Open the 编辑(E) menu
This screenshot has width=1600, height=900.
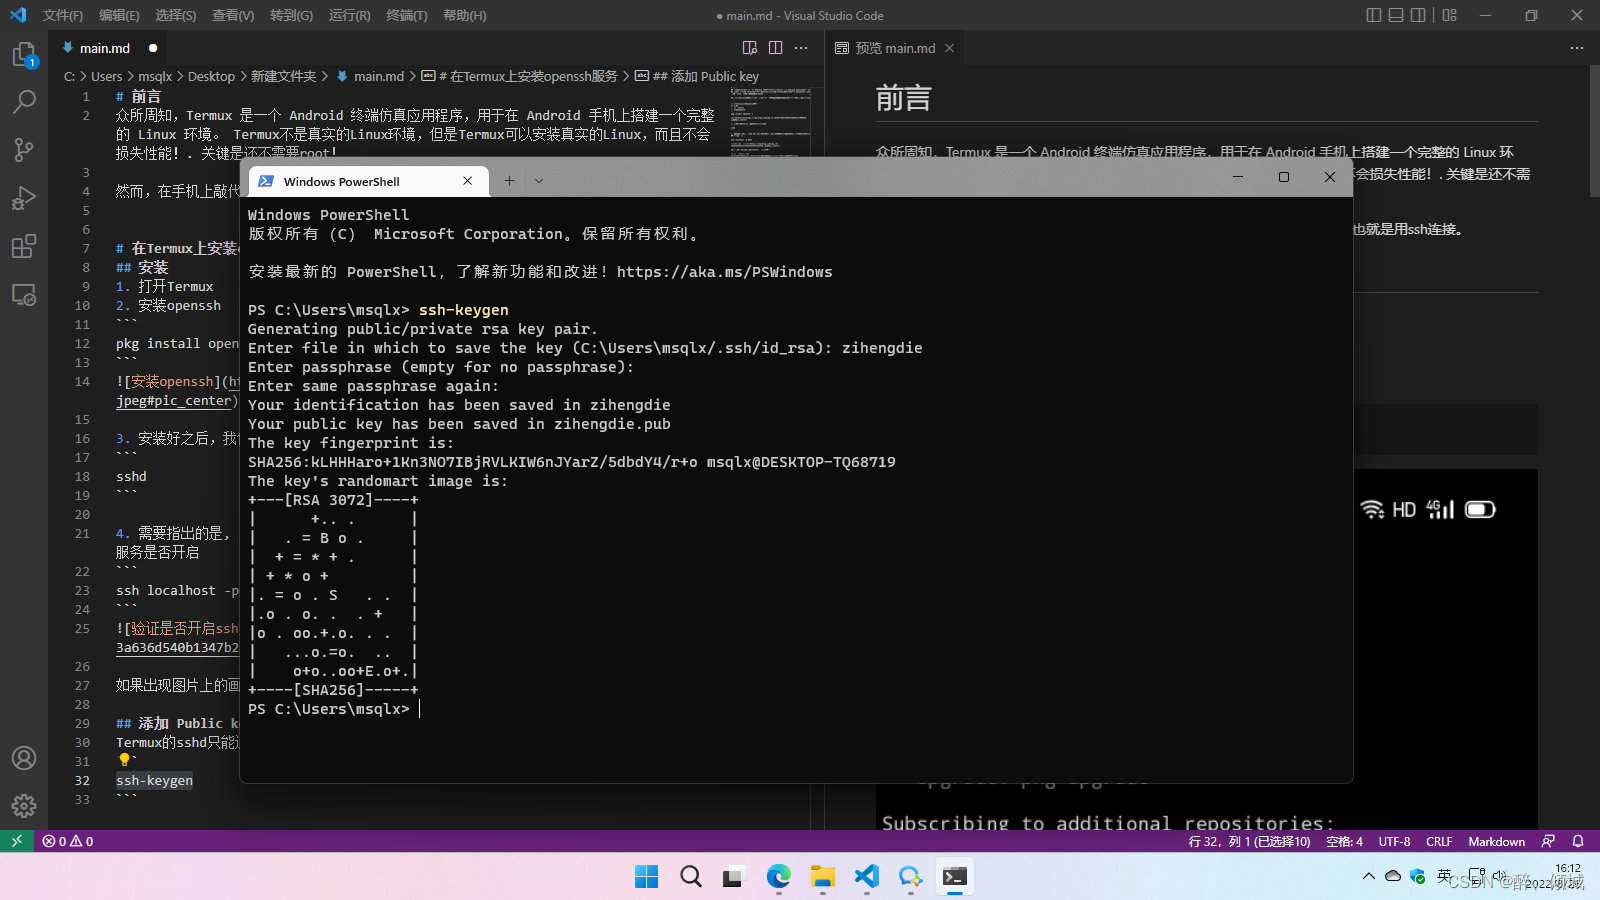tap(119, 15)
